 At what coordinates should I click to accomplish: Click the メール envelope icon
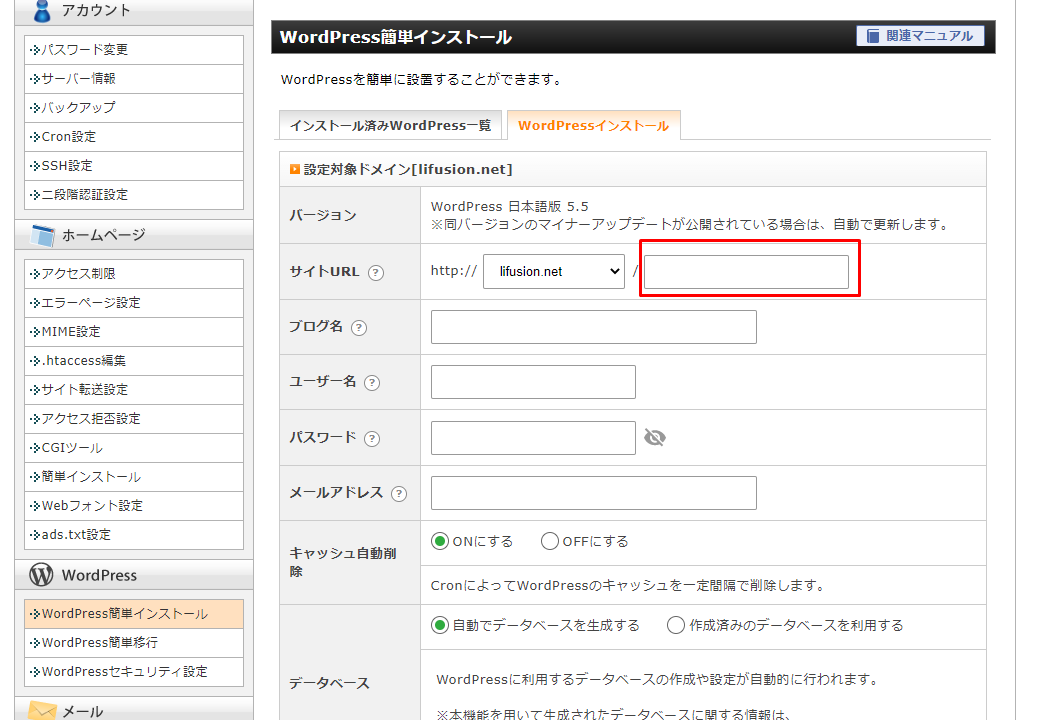coord(42,711)
